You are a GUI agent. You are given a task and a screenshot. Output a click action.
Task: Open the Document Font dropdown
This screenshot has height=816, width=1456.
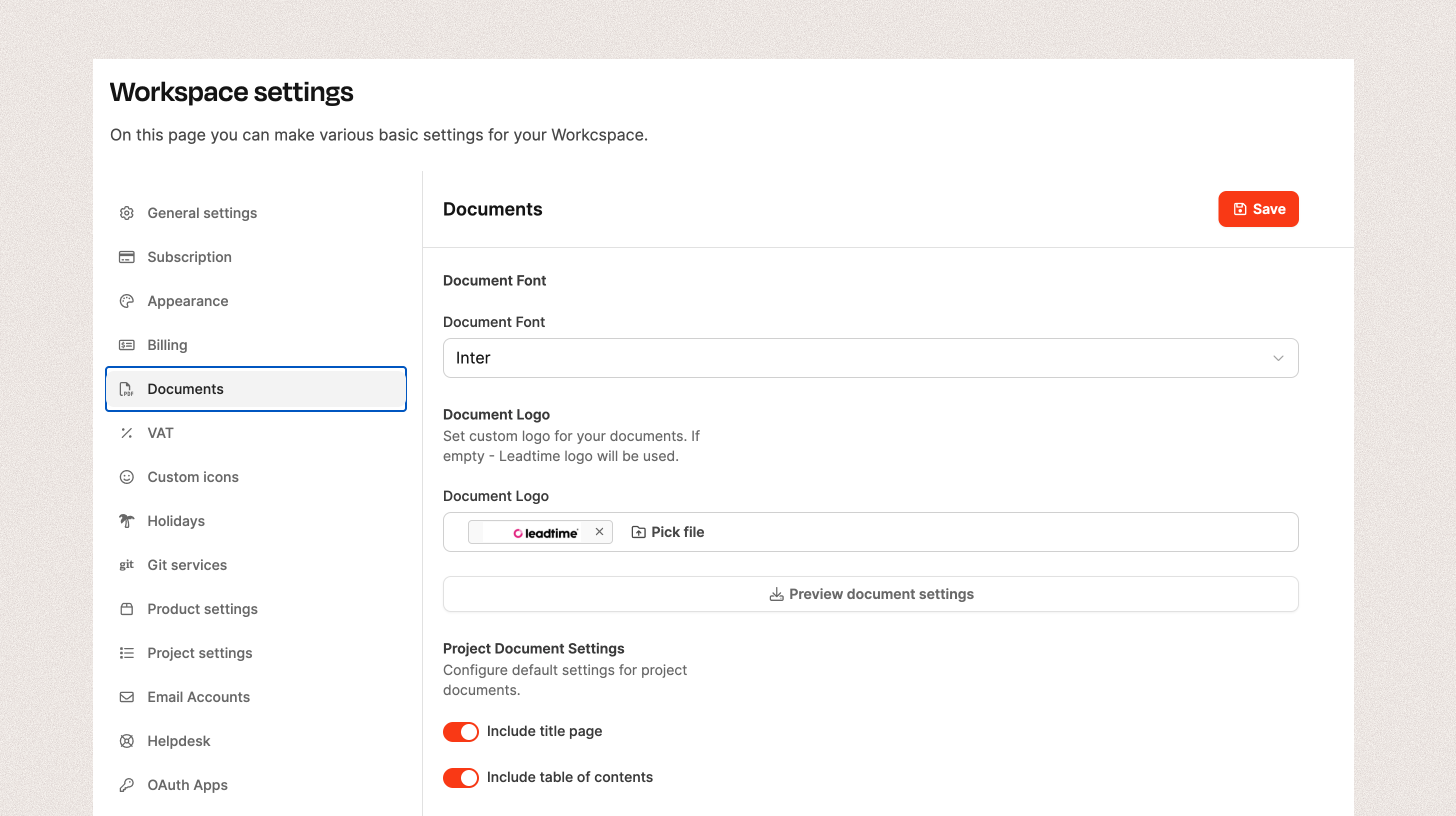[869, 358]
